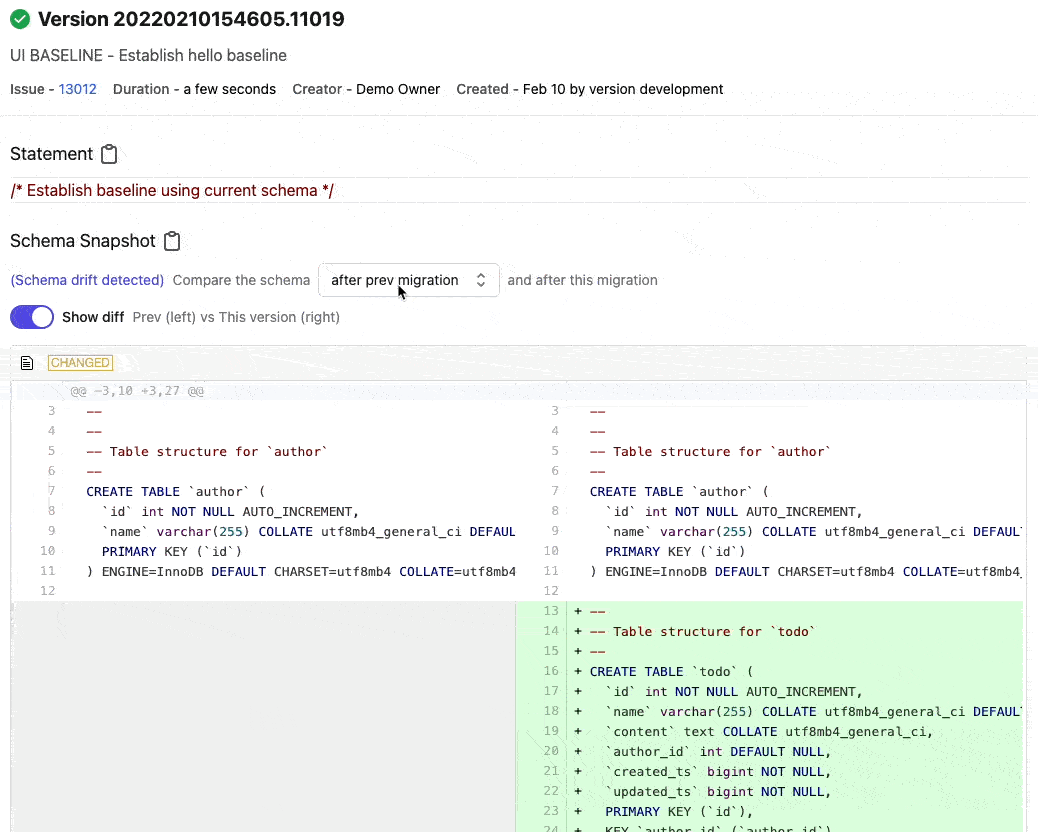This screenshot has width=1038, height=832.
Task: Open issue 13012 link
Action: point(77,89)
